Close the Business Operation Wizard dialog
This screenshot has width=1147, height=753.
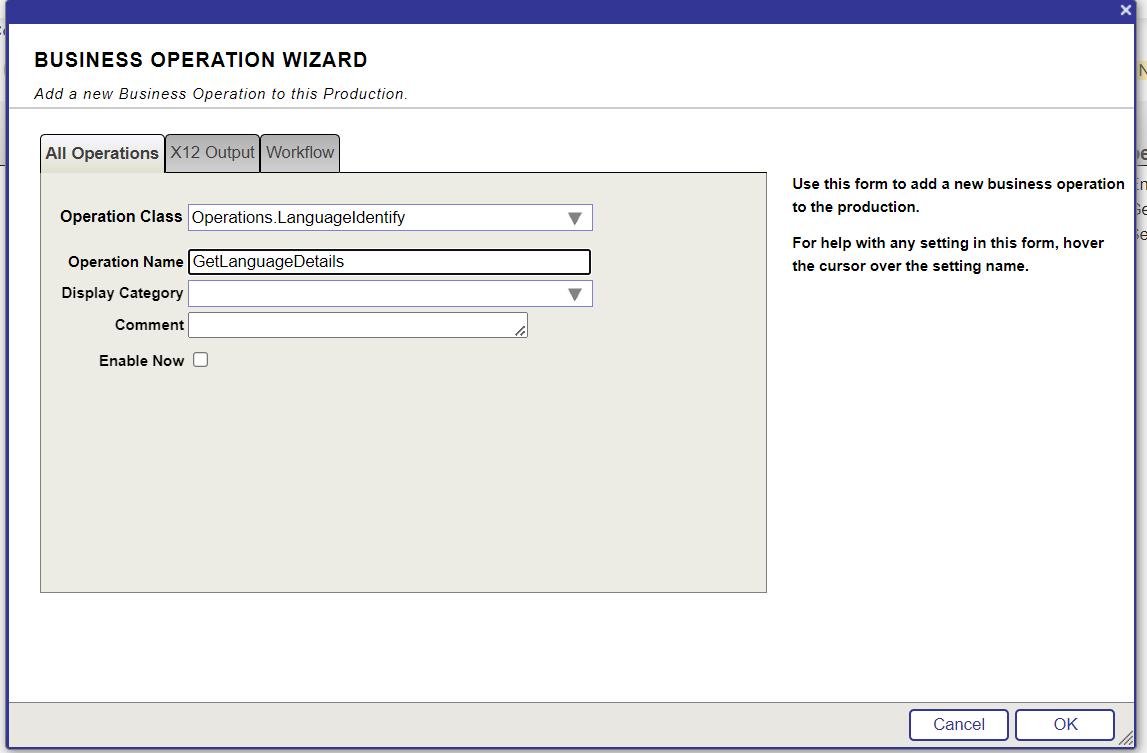pos(1125,9)
